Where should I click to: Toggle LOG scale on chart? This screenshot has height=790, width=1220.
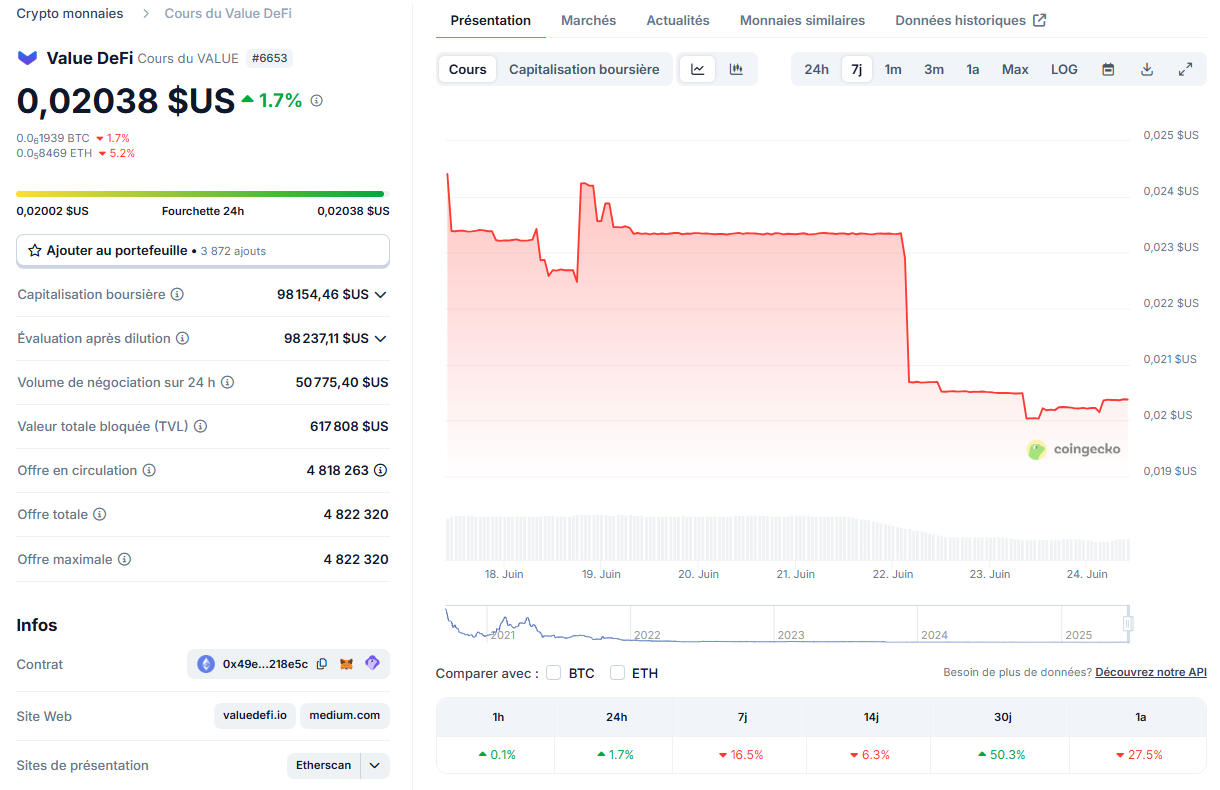[x=1064, y=69]
